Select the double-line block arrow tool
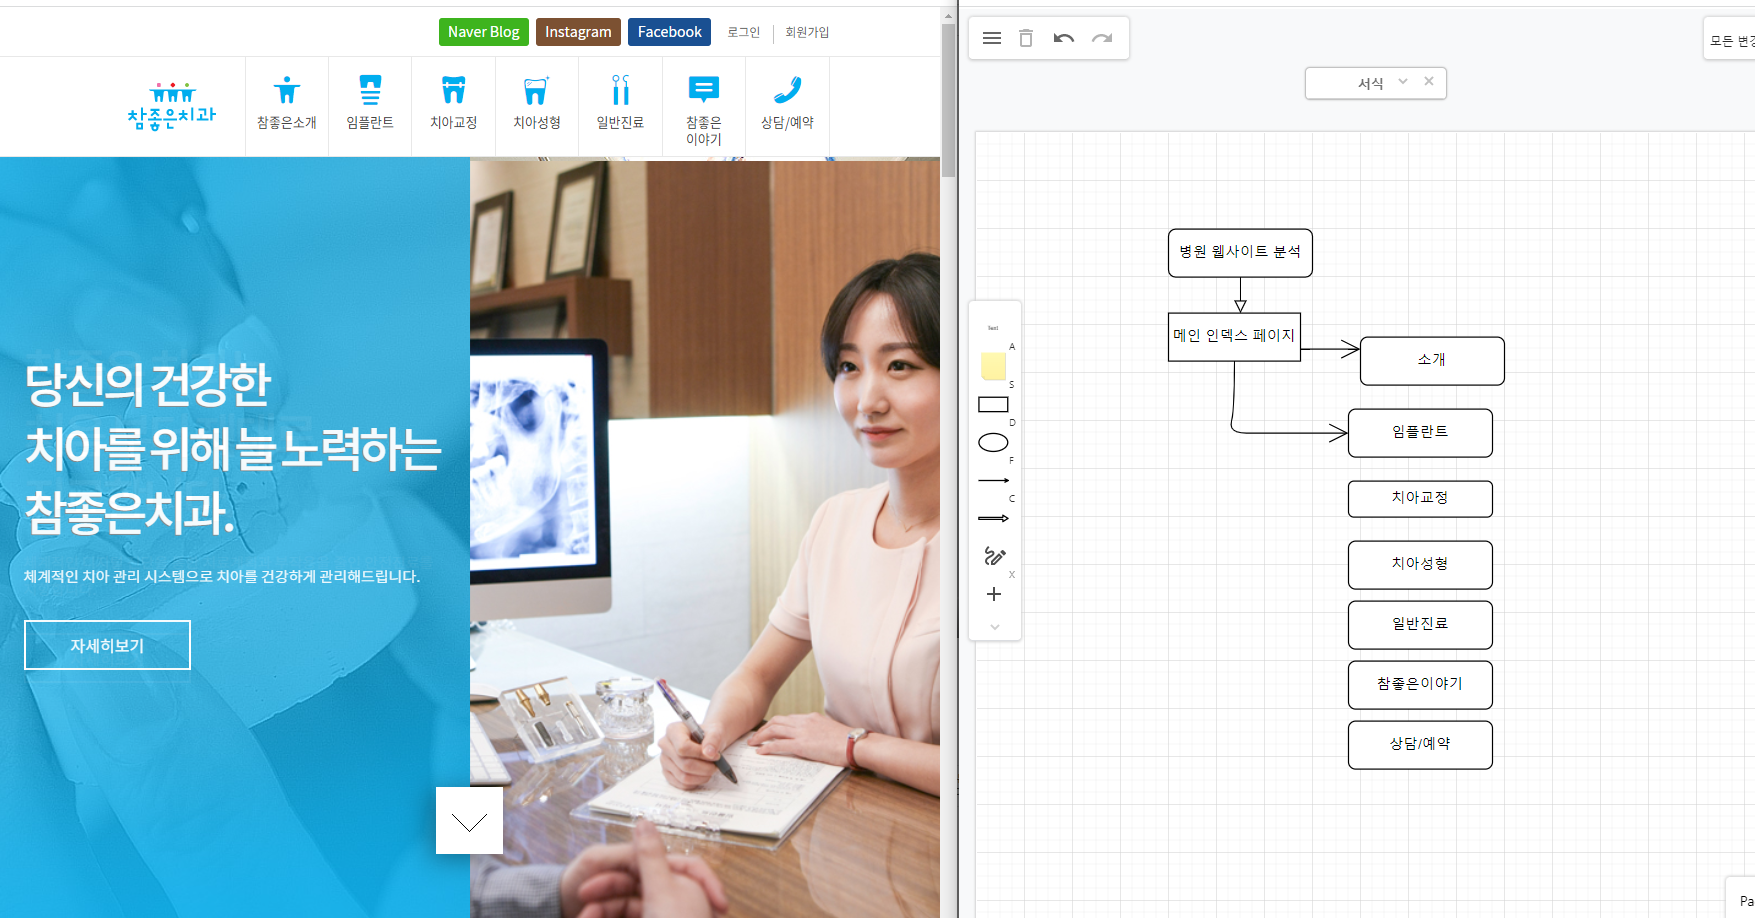1755x918 pixels. (993, 518)
